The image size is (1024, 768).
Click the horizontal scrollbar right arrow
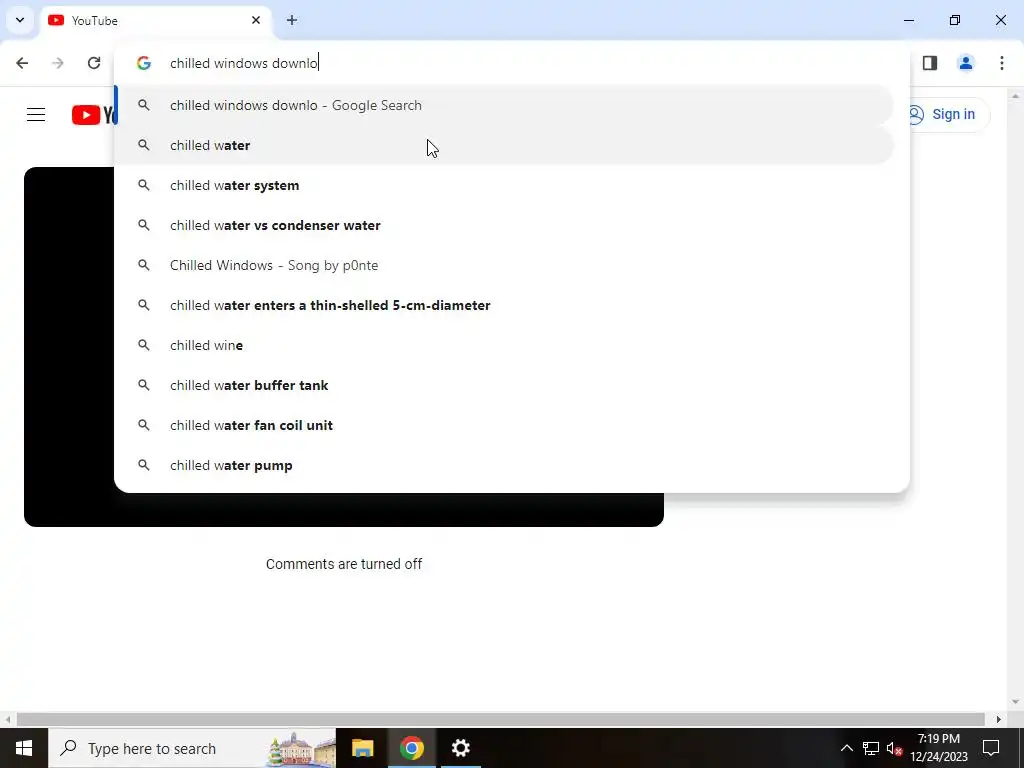coord(999,719)
